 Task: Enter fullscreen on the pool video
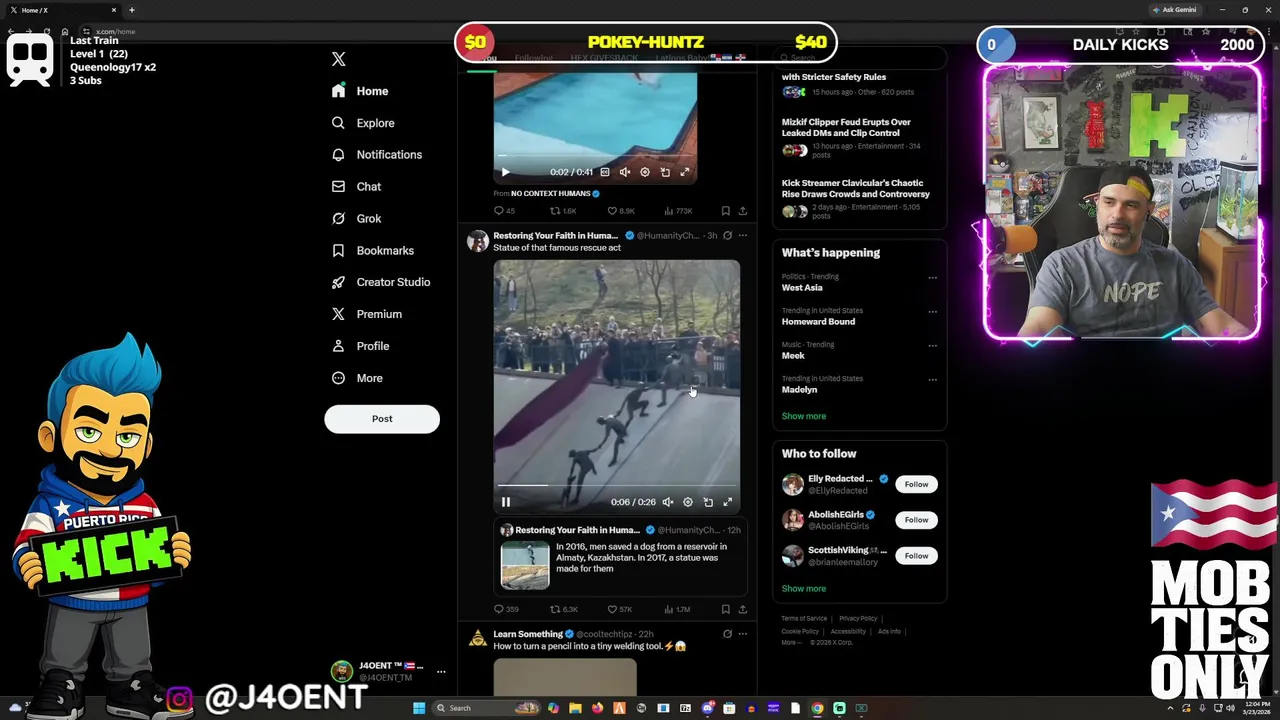pyautogui.click(x=685, y=172)
